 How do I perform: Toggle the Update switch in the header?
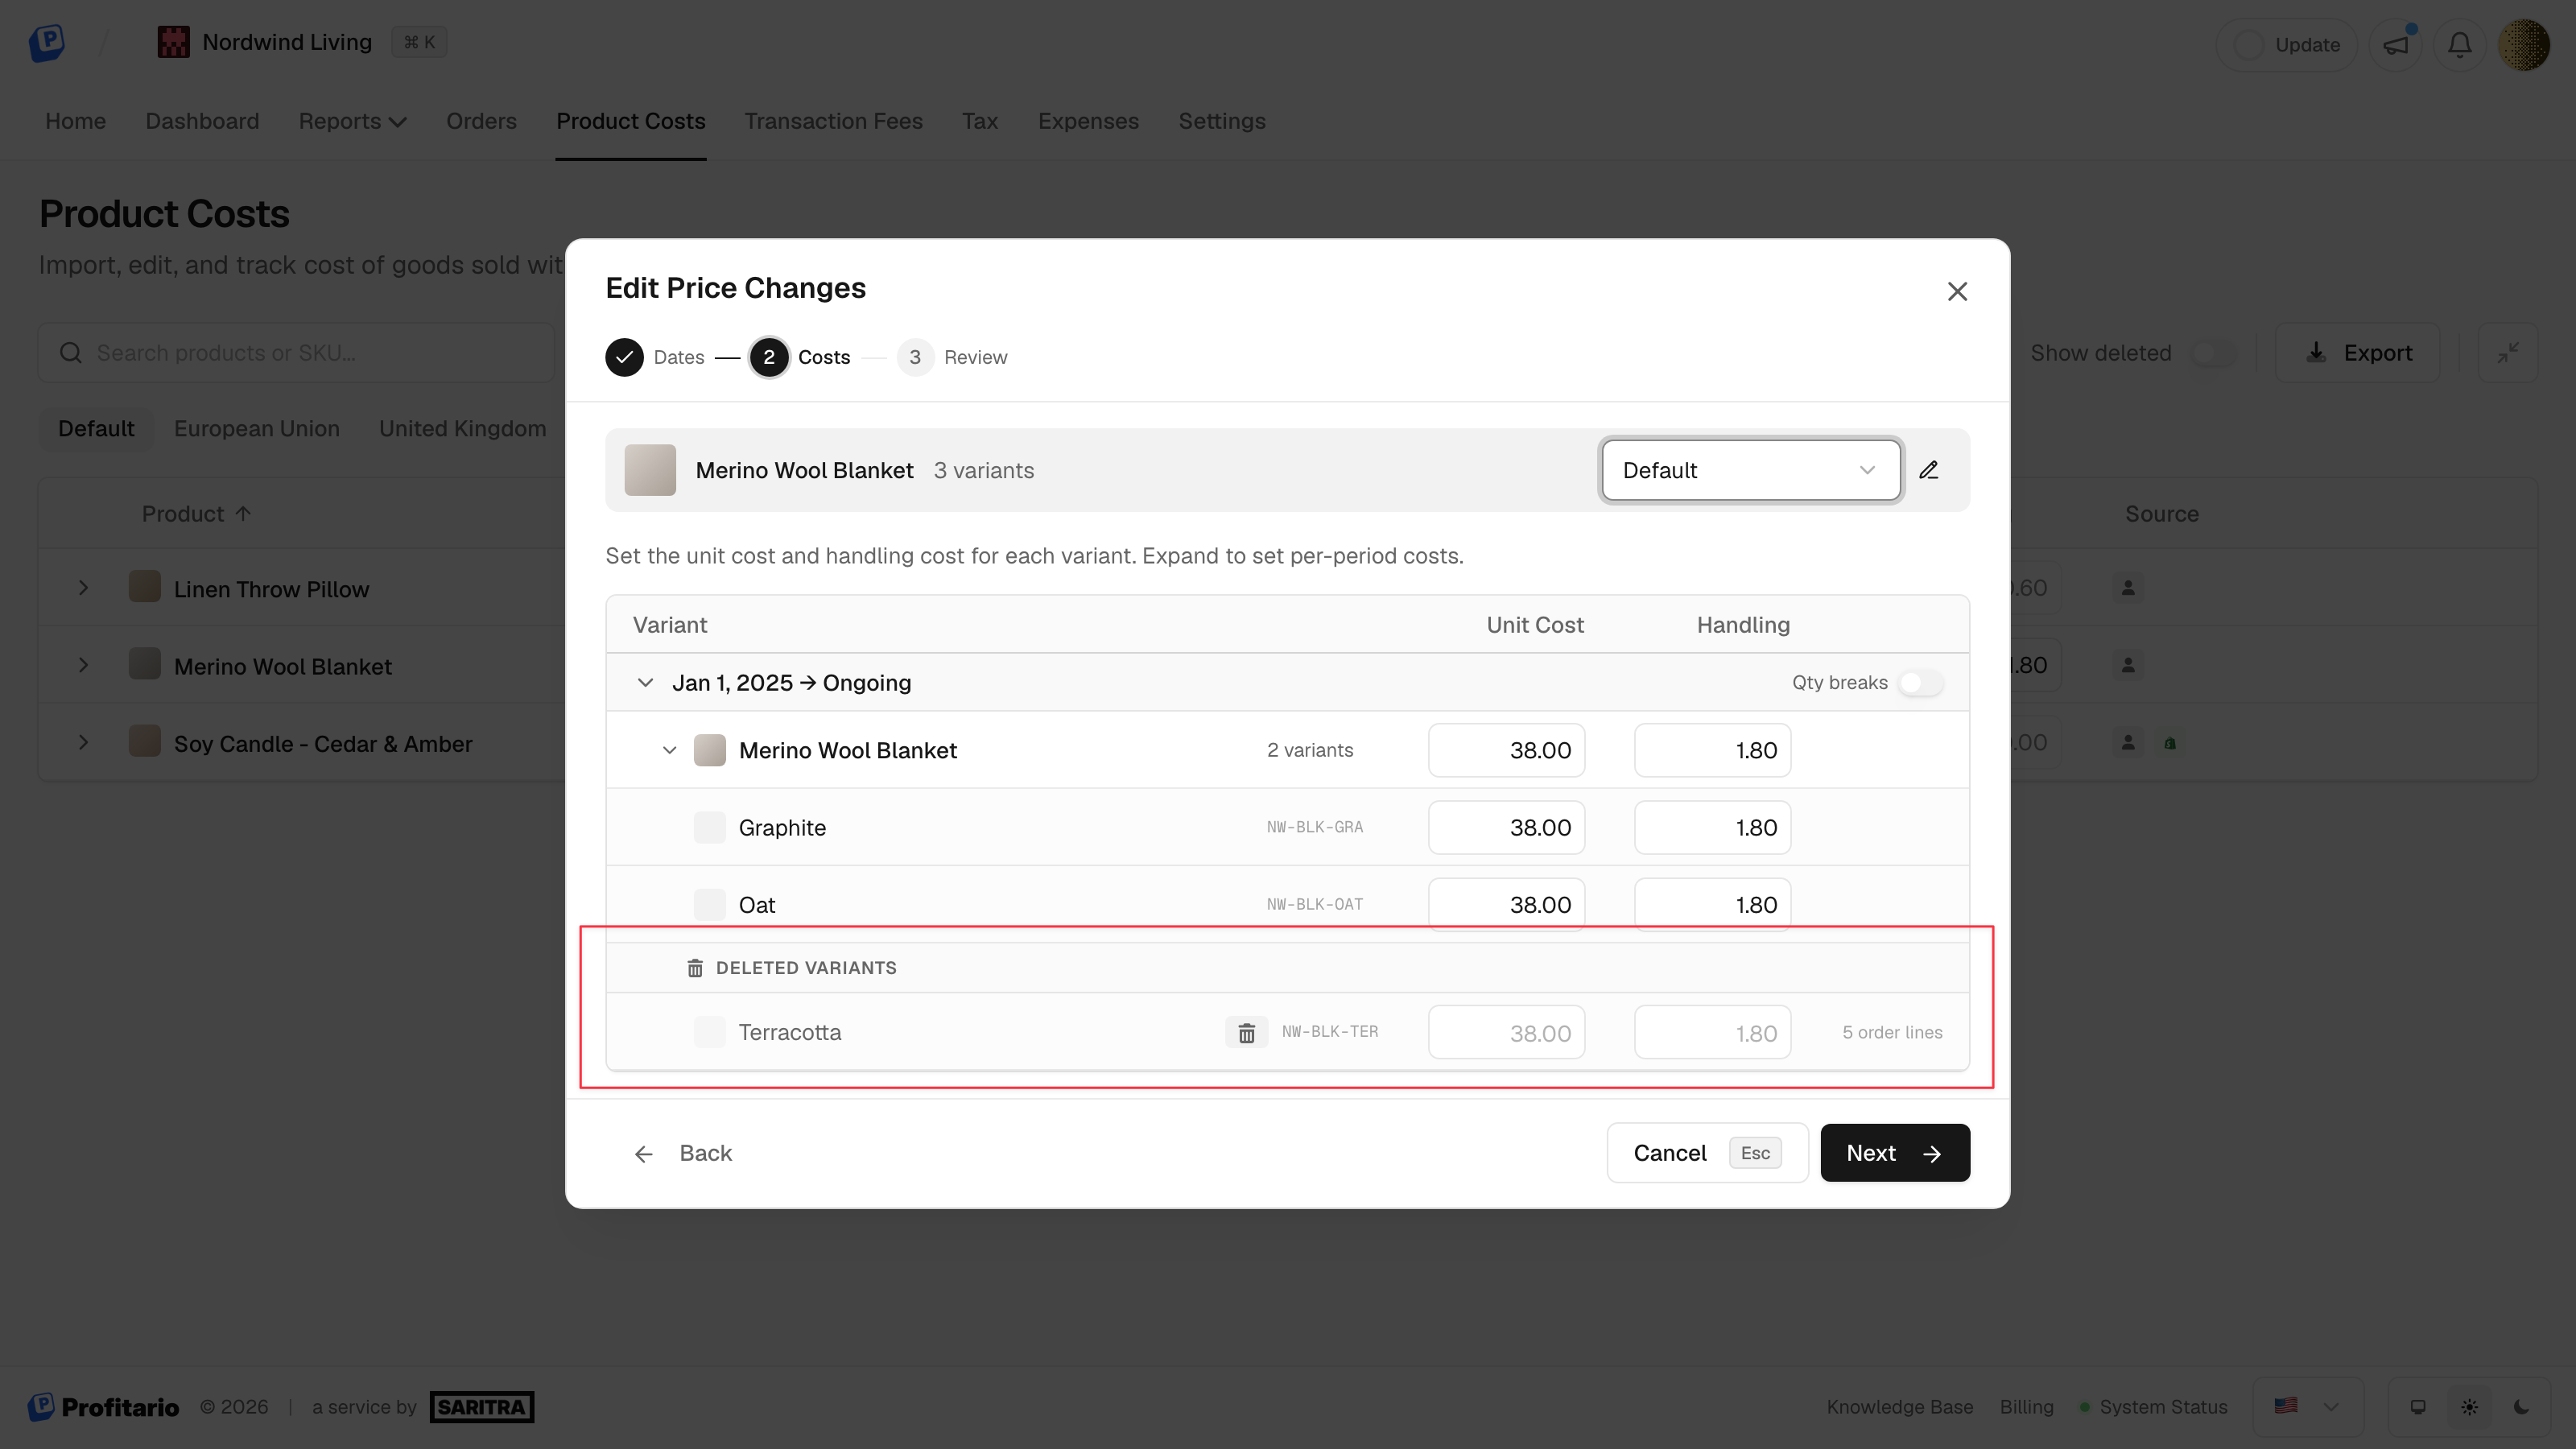coord(2250,45)
